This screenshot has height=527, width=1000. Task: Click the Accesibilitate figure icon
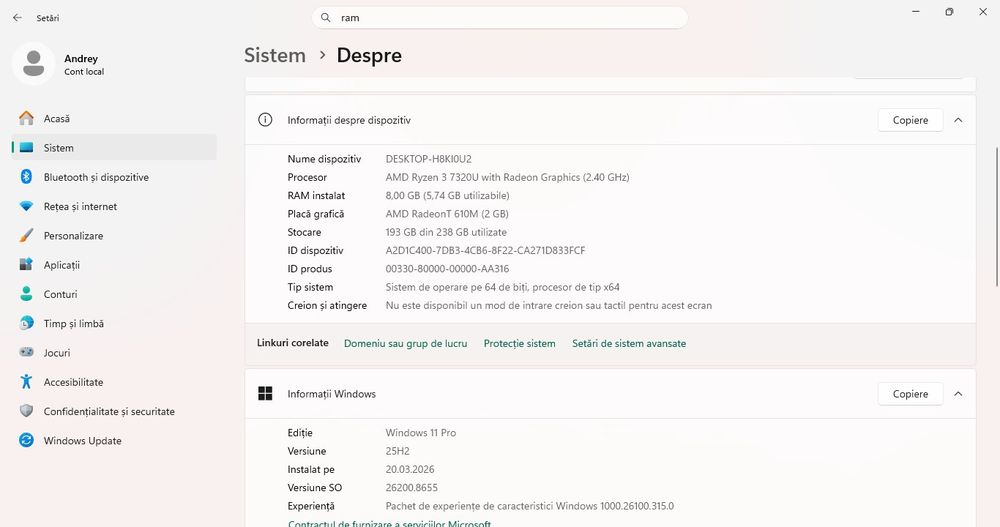point(26,382)
